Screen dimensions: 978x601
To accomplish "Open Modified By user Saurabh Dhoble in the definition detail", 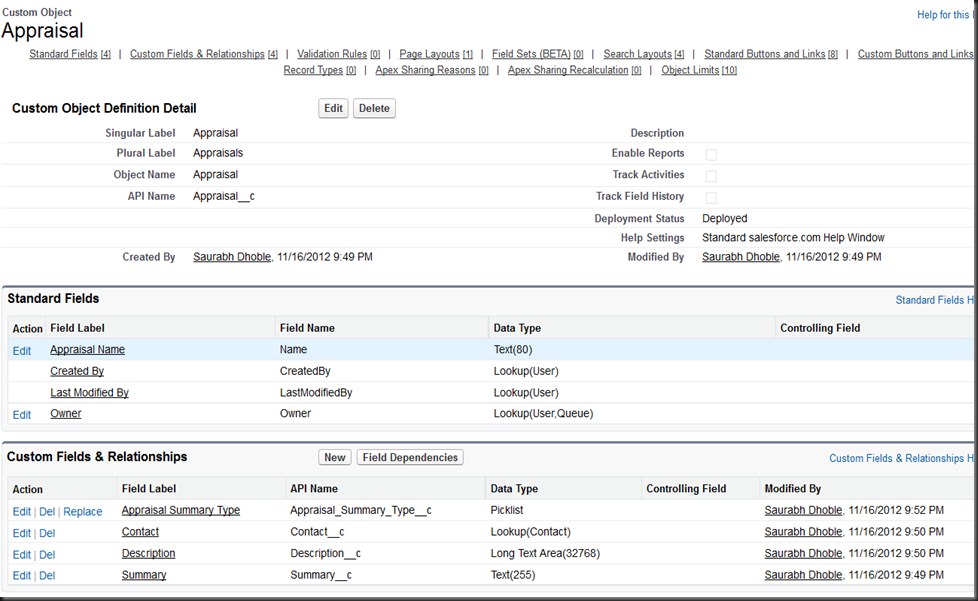I will coord(741,257).
